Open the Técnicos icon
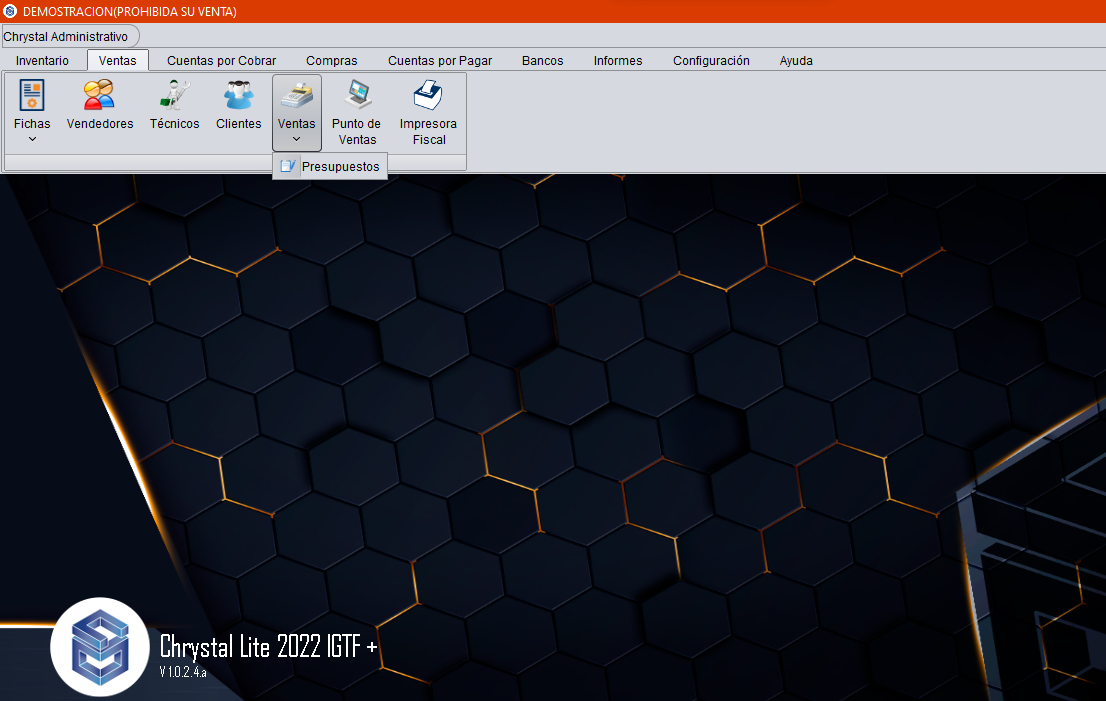Screen dimensions: 1106x701 click(174, 96)
